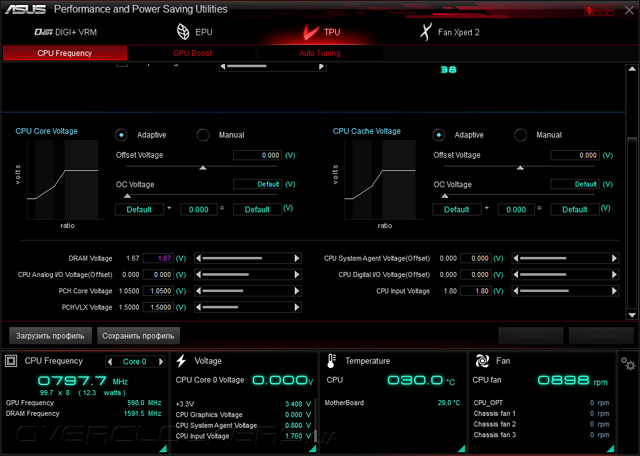The image size is (640, 456).
Task: Increase PCHVLX Voltage right arrow
Action: coord(297,307)
